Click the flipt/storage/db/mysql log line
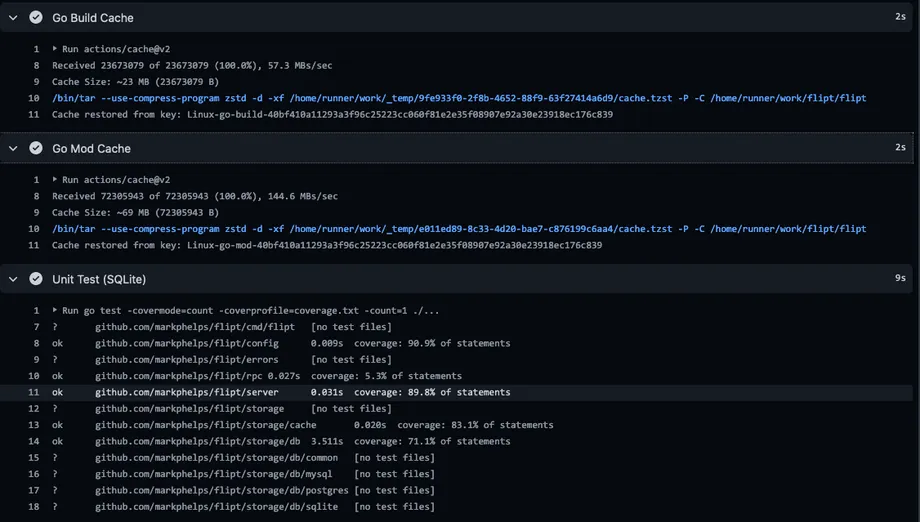Image resolution: width=920 pixels, height=522 pixels. click(x=243, y=474)
